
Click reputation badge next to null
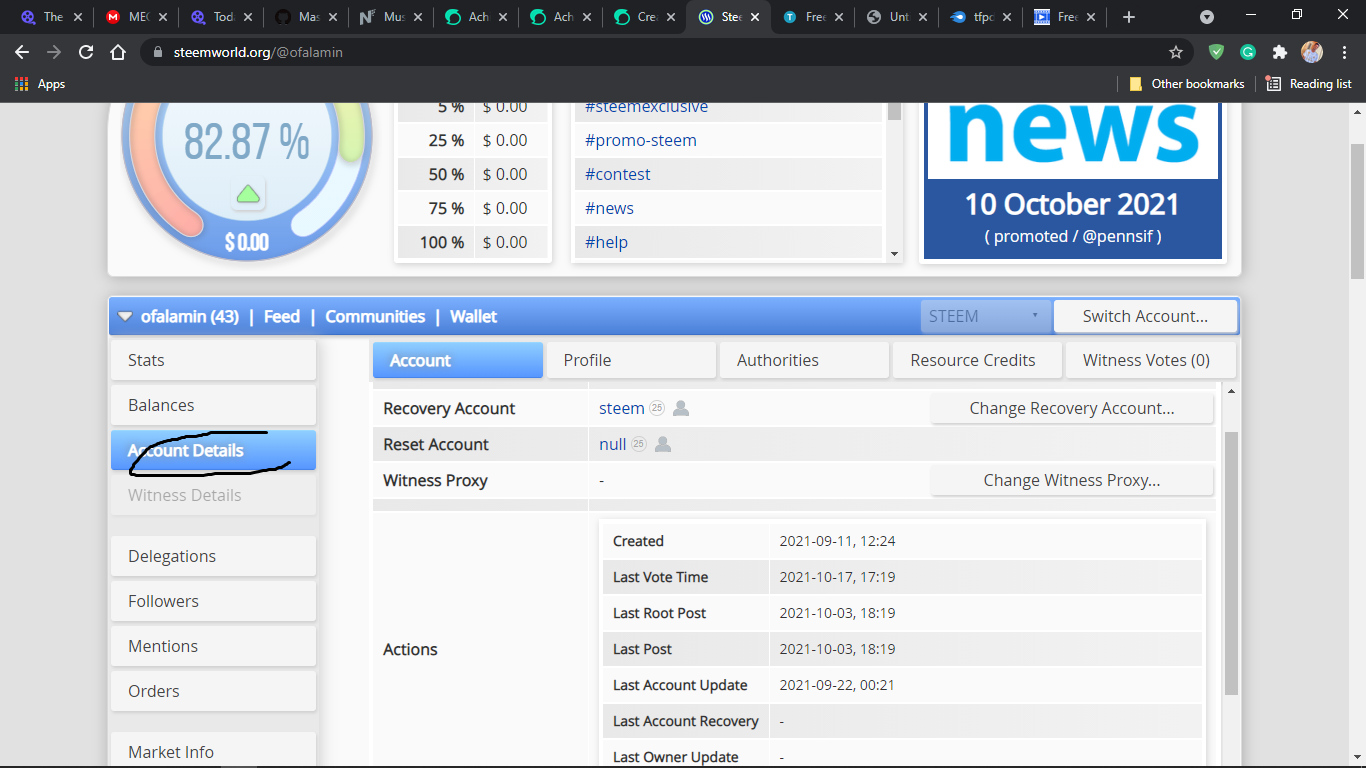pos(639,444)
